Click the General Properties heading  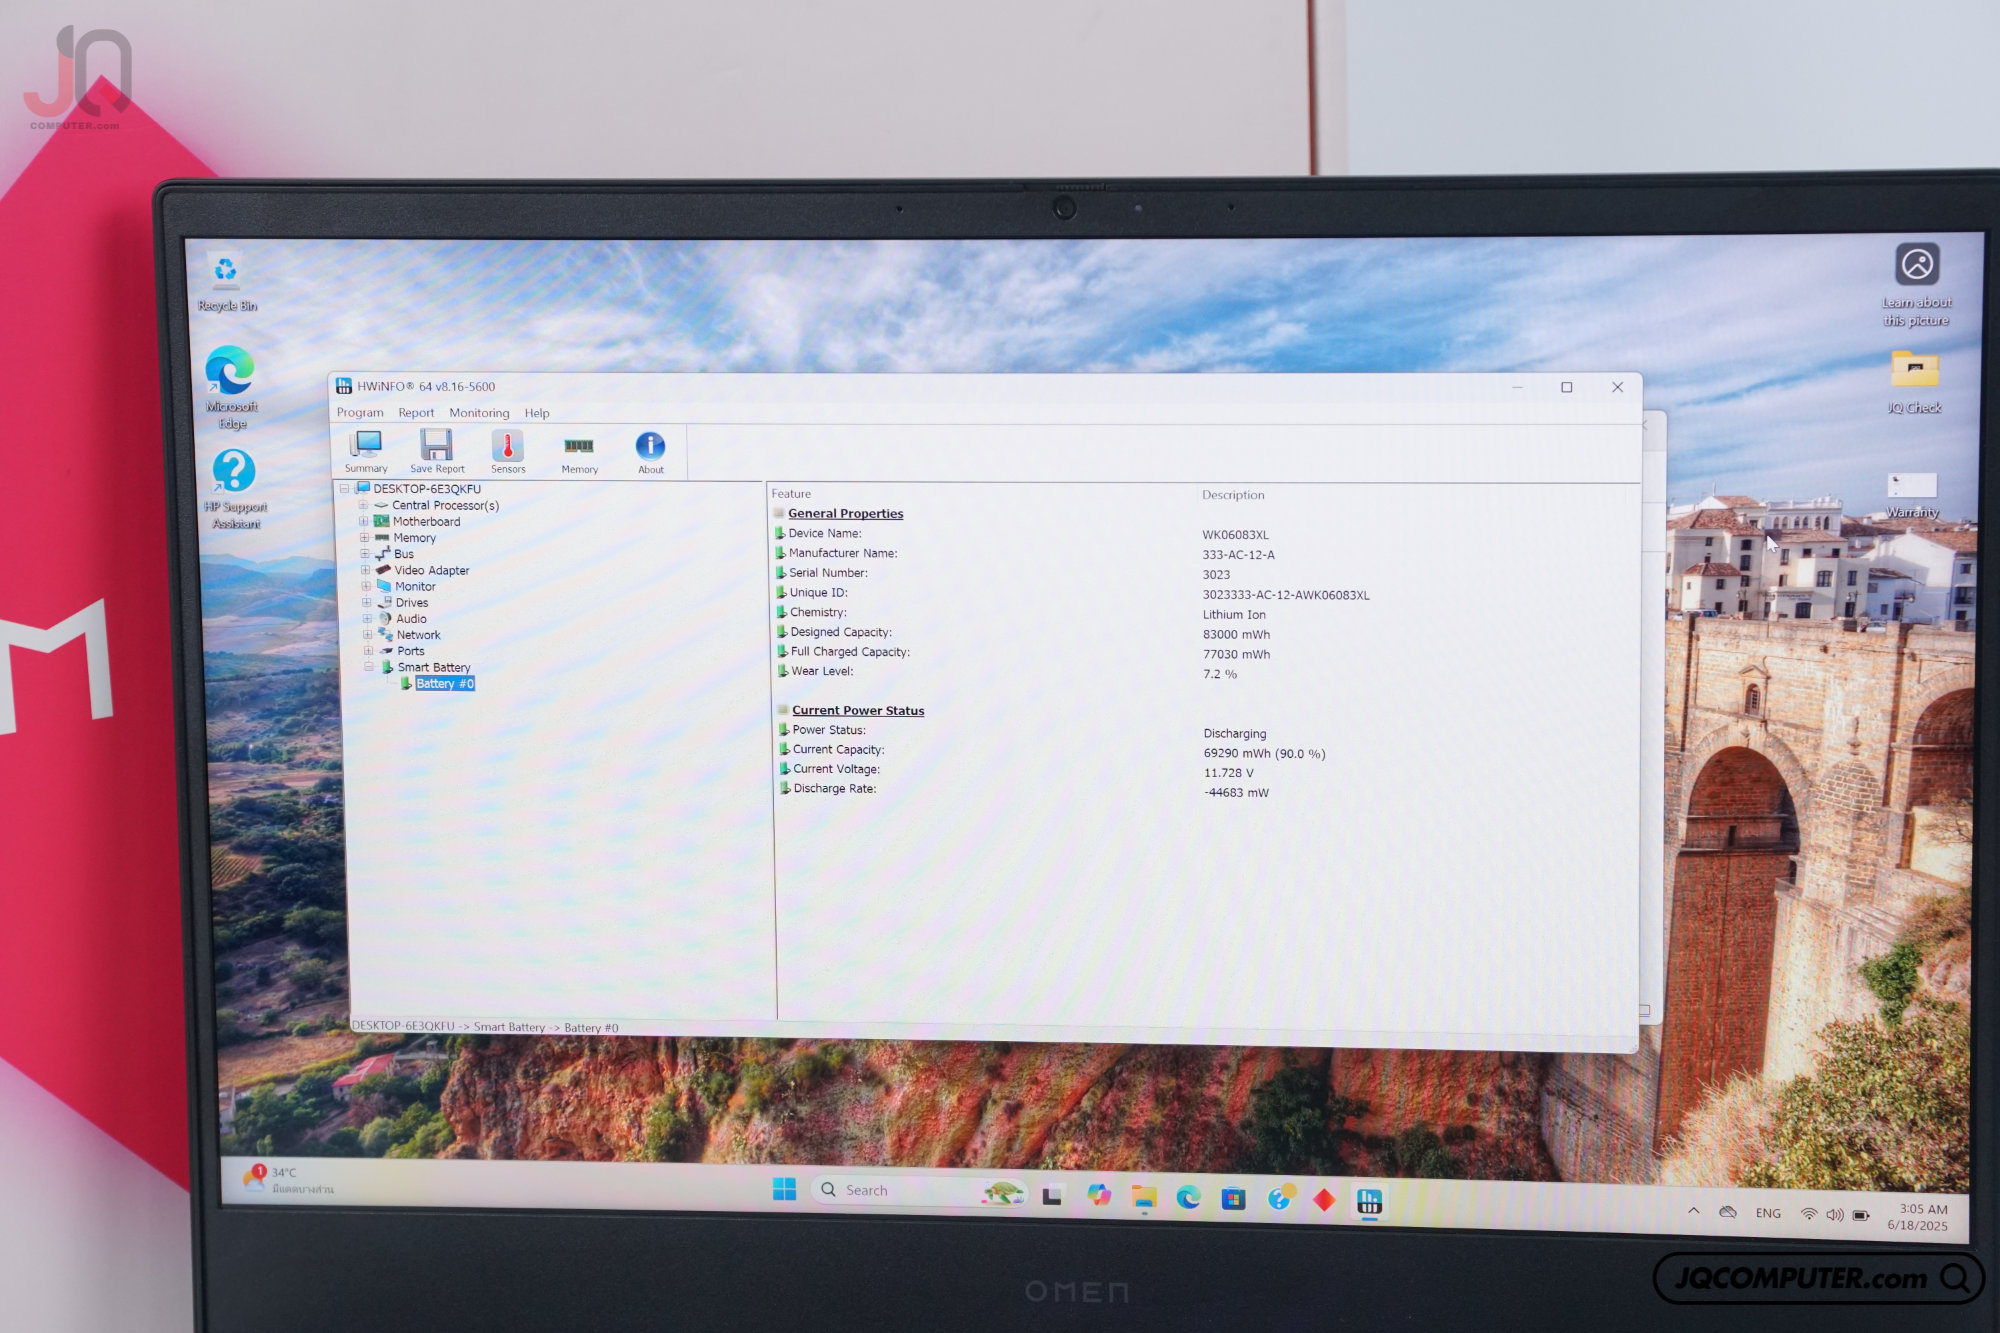click(x=845, y=514)
